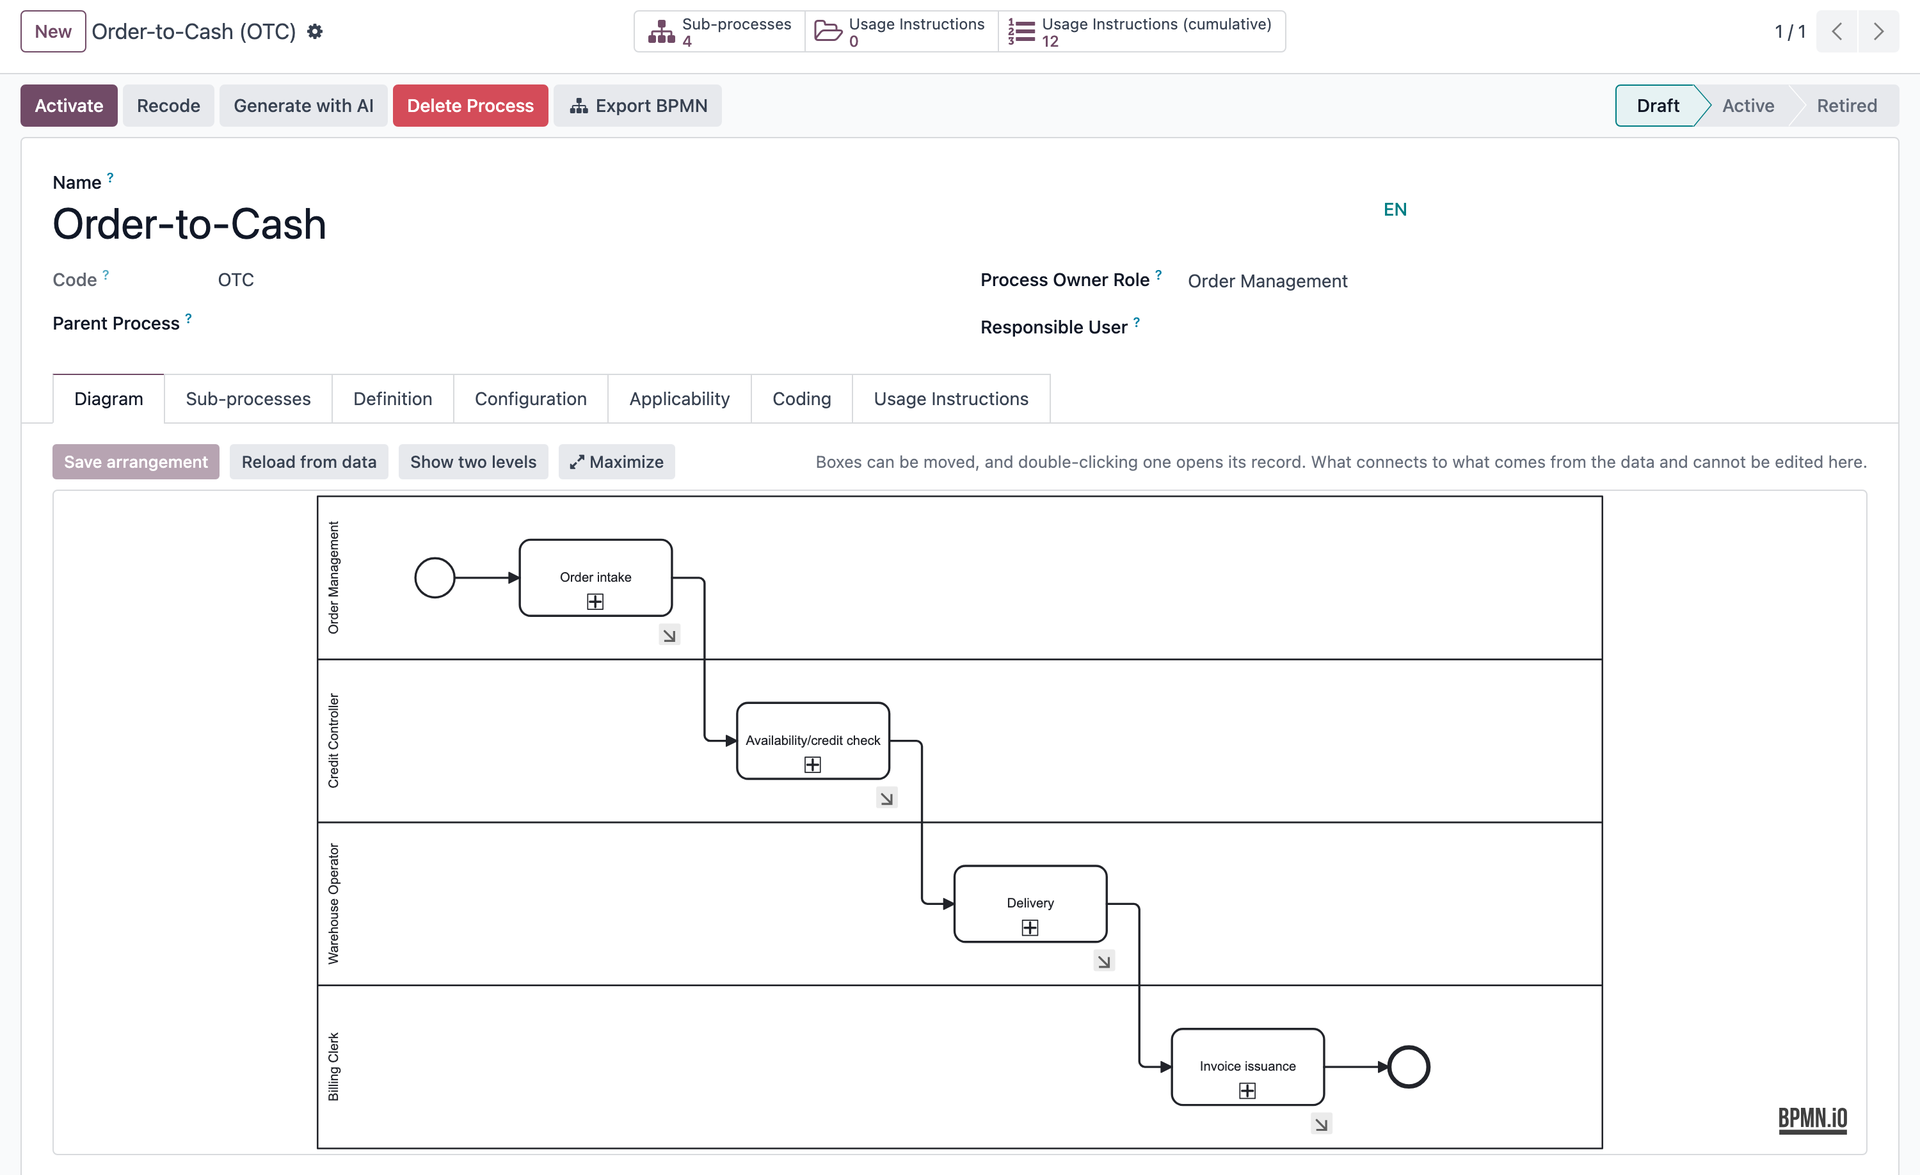The width and height of the screenshot is (1920, 1175).
Task: Click the New button
Action: point(53,31)
